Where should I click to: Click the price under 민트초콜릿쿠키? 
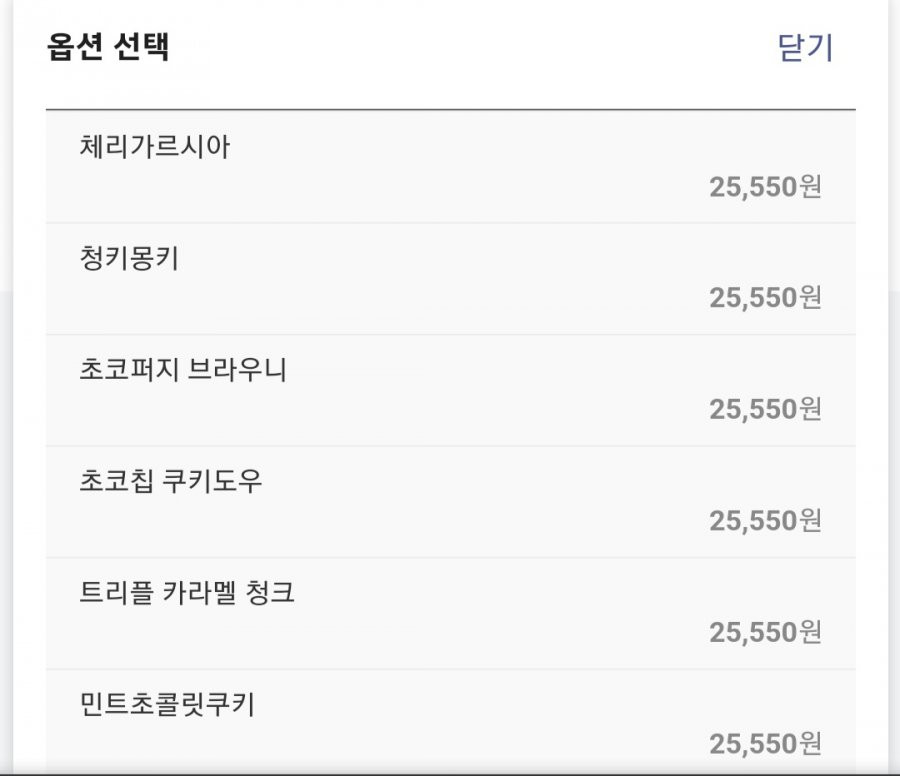[765, 743]
